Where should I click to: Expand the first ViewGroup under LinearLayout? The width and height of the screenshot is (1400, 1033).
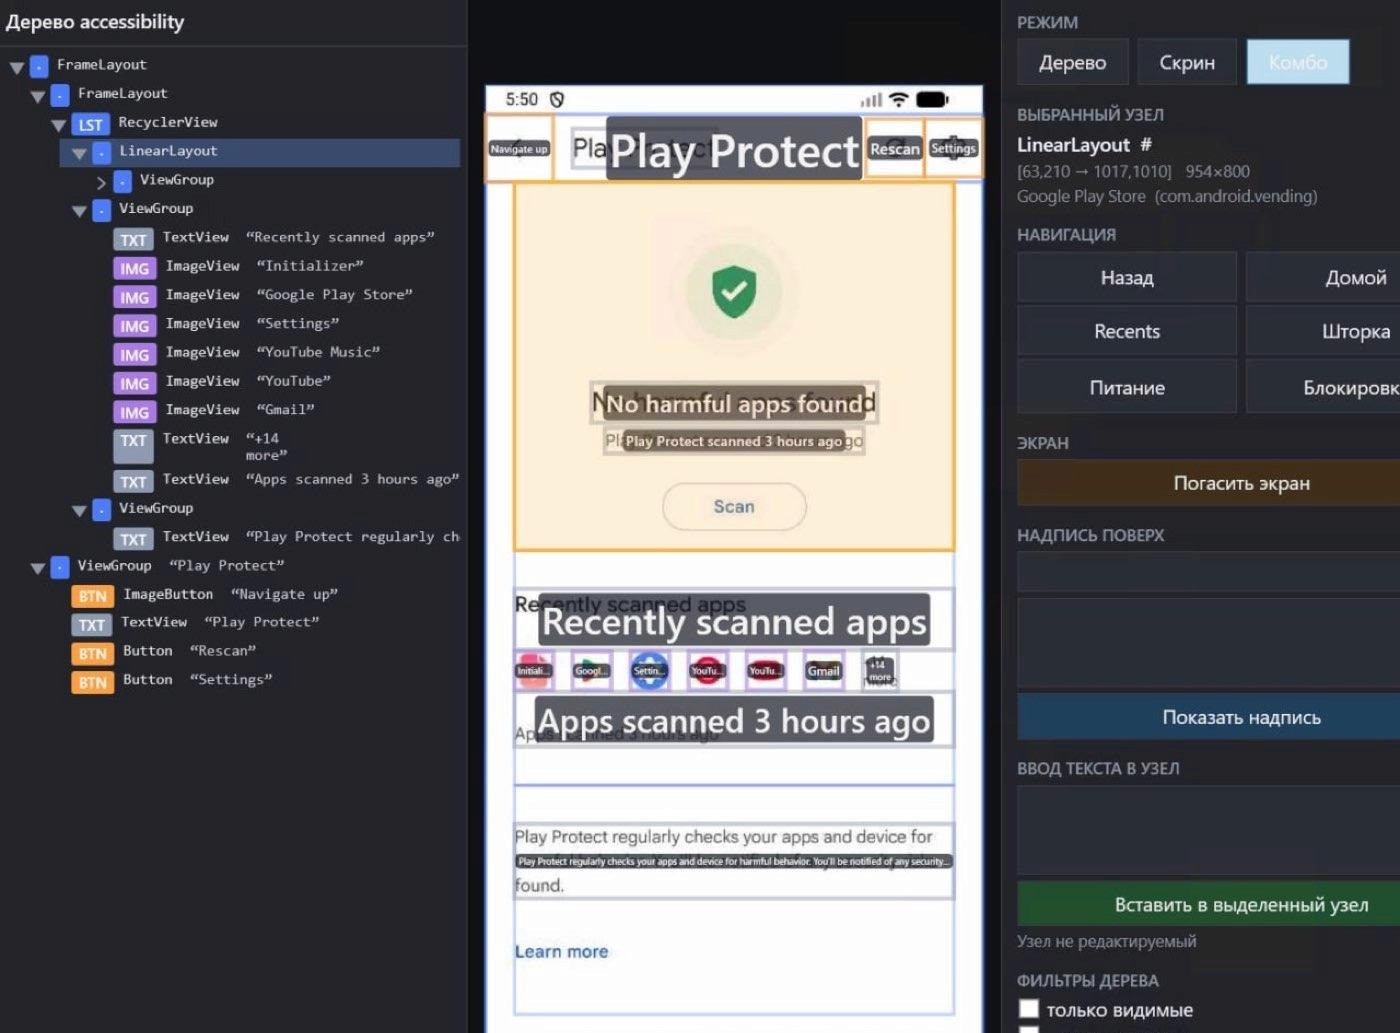[x=101, y=182]
